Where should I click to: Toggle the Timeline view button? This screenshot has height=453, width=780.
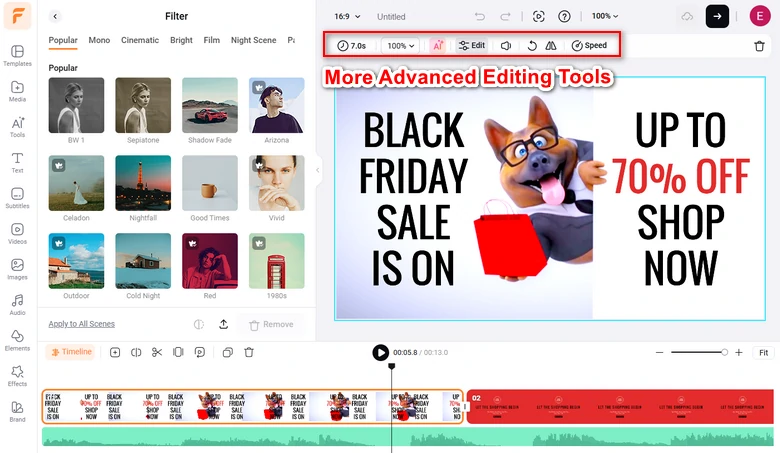(x=71, y=352)
